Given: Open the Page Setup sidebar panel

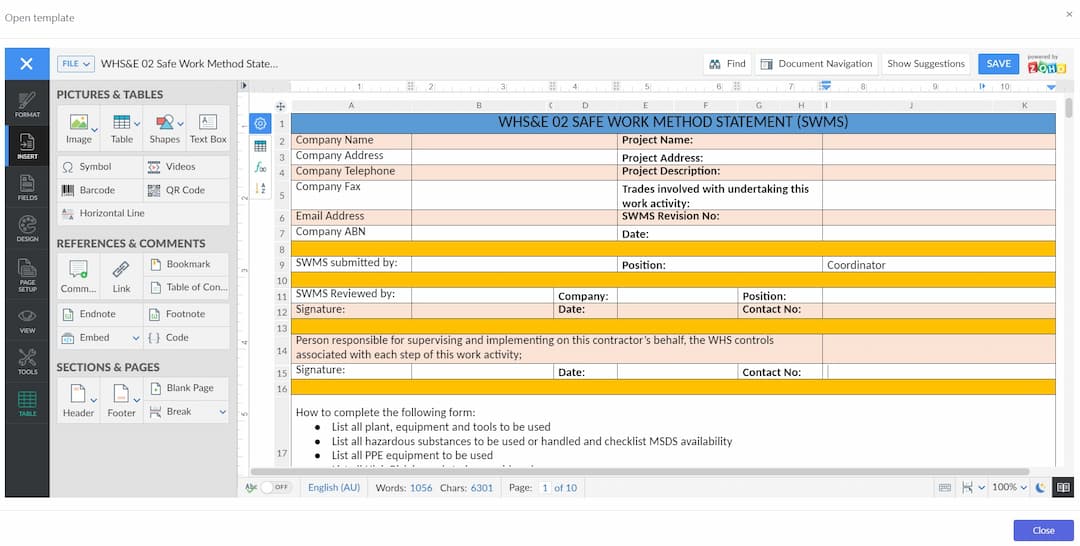Looking at the screenshot, I should (27, 275).
